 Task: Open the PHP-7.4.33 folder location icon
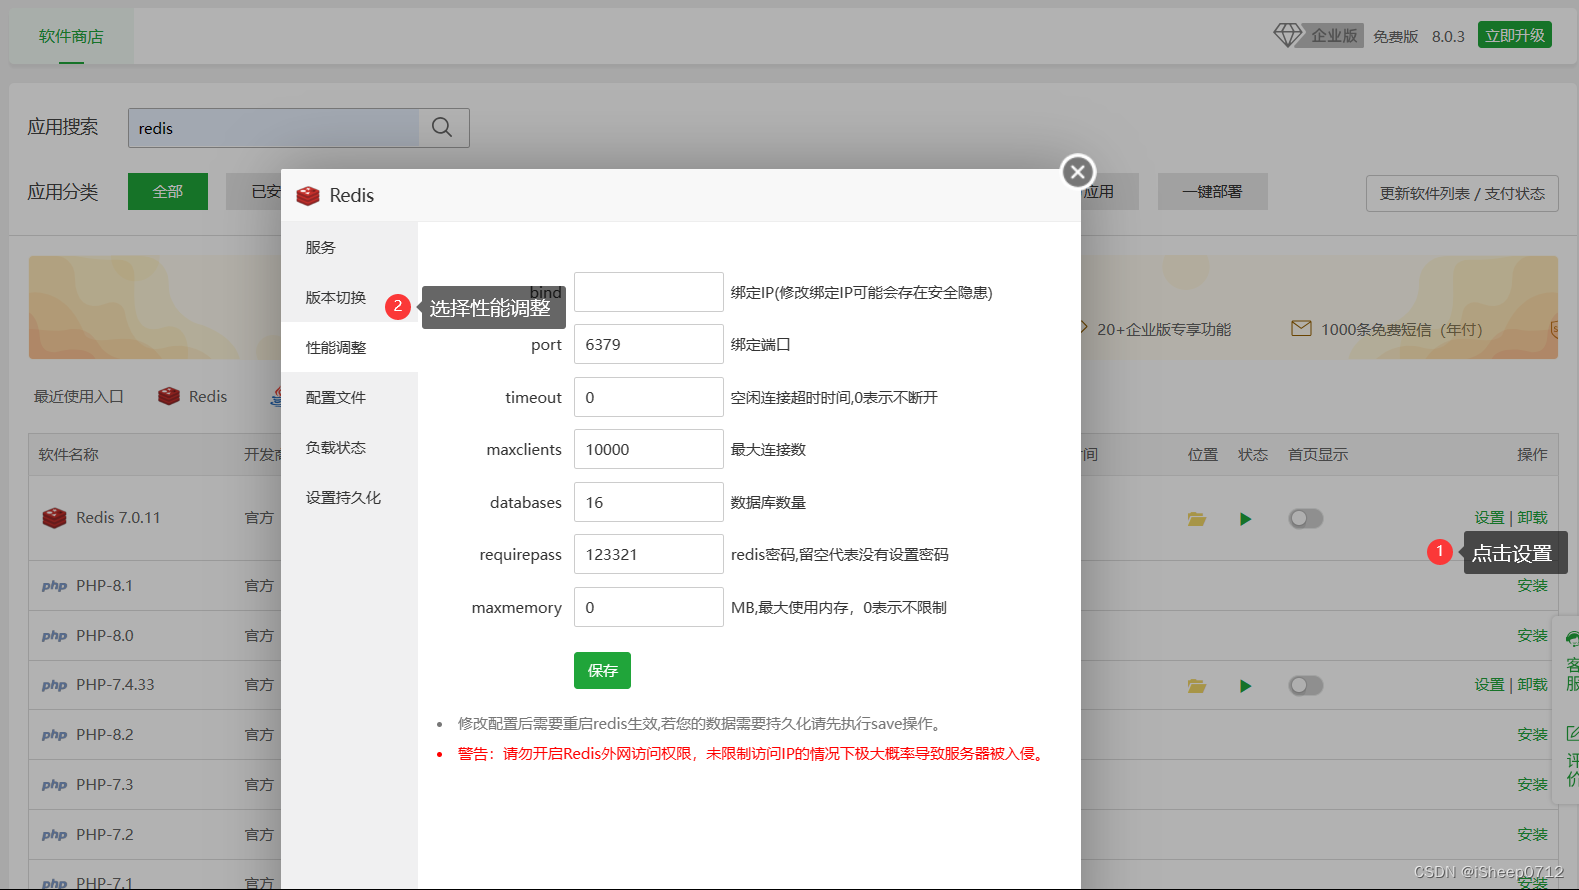point(1196,686)
